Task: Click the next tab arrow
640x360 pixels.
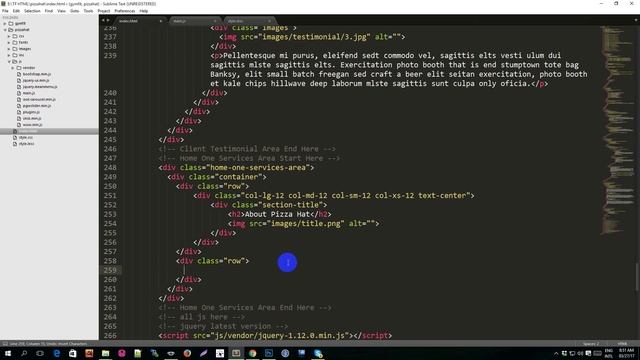Action: tap(108, 20)
